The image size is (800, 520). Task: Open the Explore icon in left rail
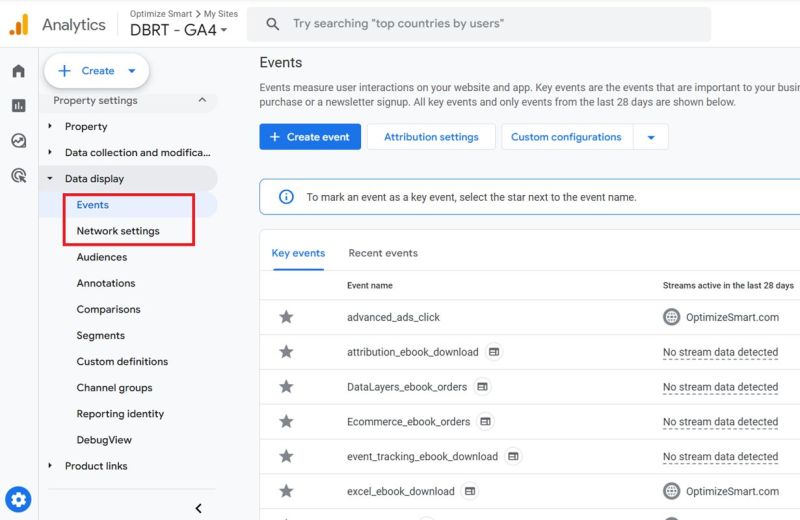(x=18, y=140)
